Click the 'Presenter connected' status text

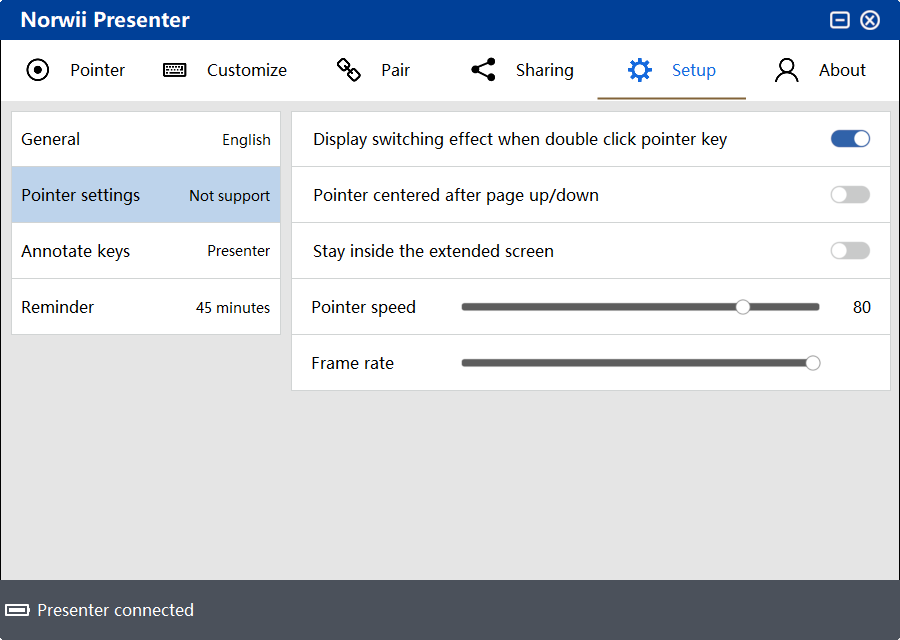[115, 610]
